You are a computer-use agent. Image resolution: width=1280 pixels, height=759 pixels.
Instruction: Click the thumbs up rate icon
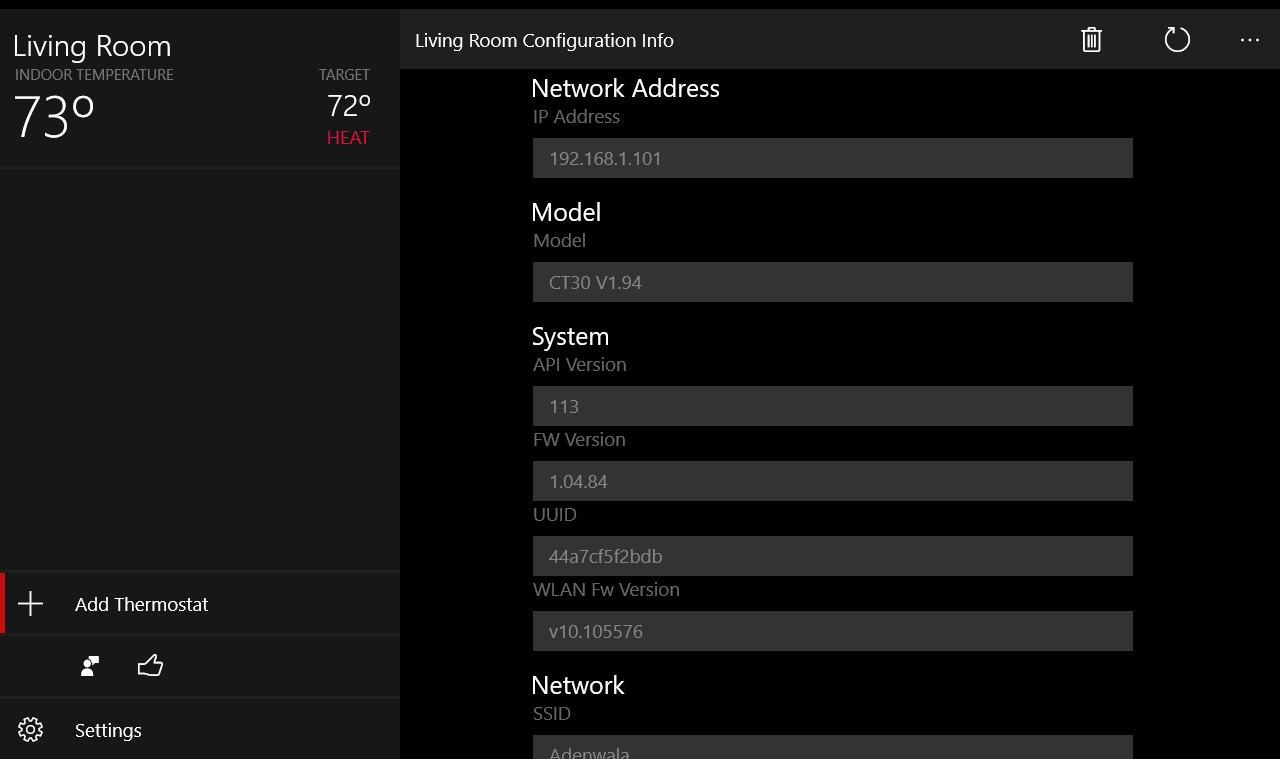click(x=150, y=666)
